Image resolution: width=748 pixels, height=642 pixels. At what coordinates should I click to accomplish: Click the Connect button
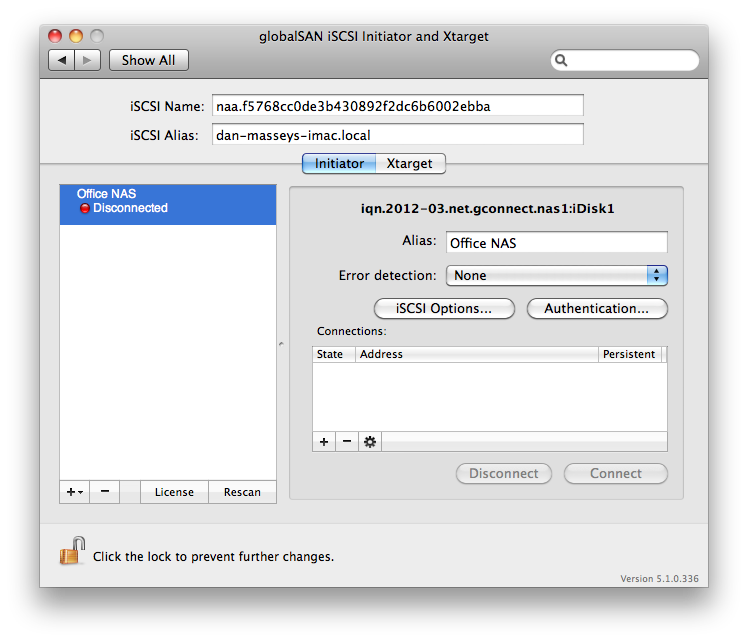pyautogui.click(x=615, y=473)
